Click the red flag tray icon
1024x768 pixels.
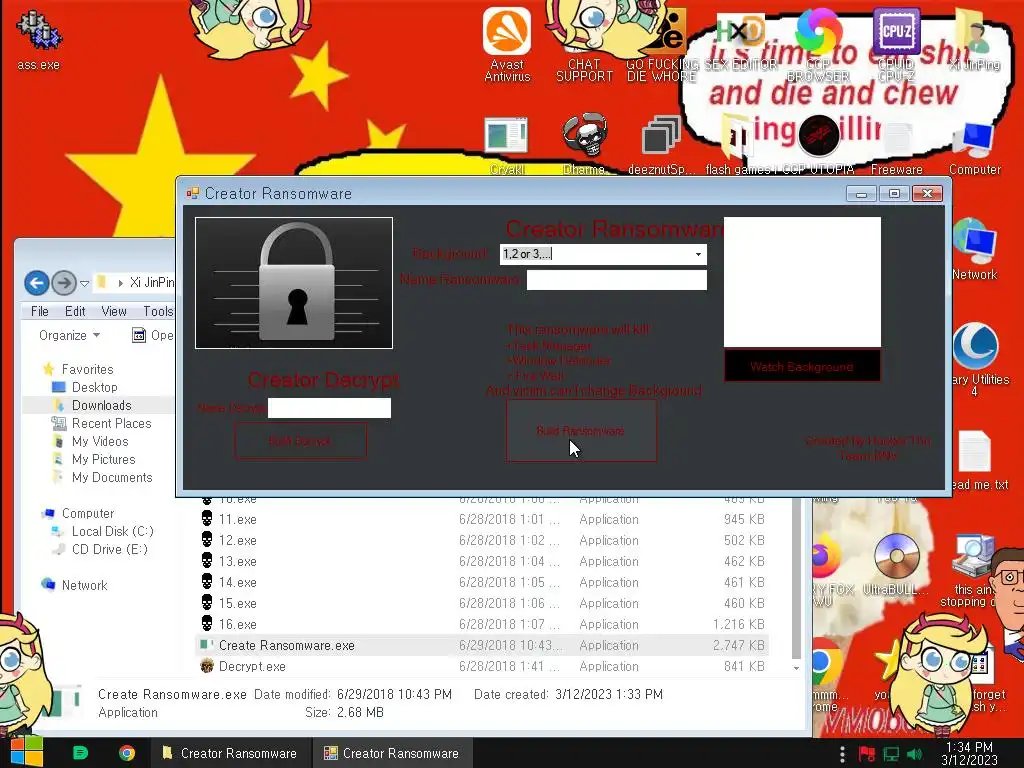pos(867,754)
